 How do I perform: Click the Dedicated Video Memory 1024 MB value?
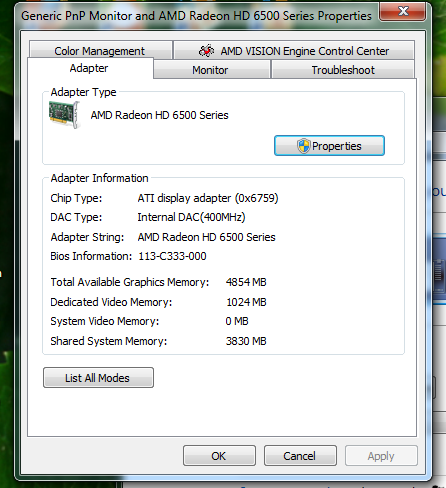coord(246,302)
